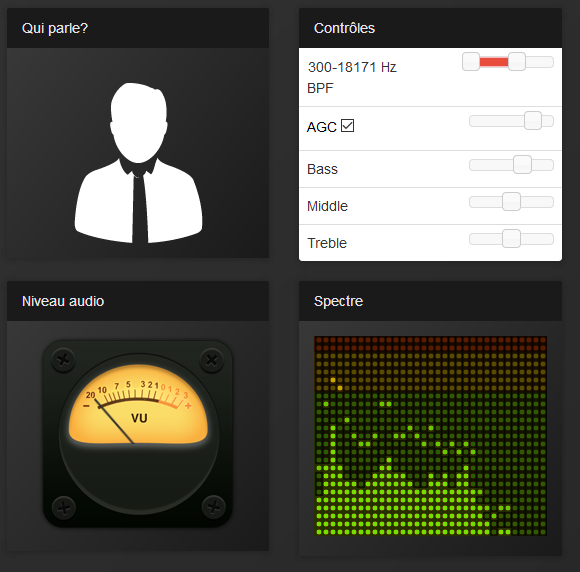This screenshot has width=580, height=572.
Task: Click the Middle slider handle
Action: pyautogui.click(x=512, y=202)
